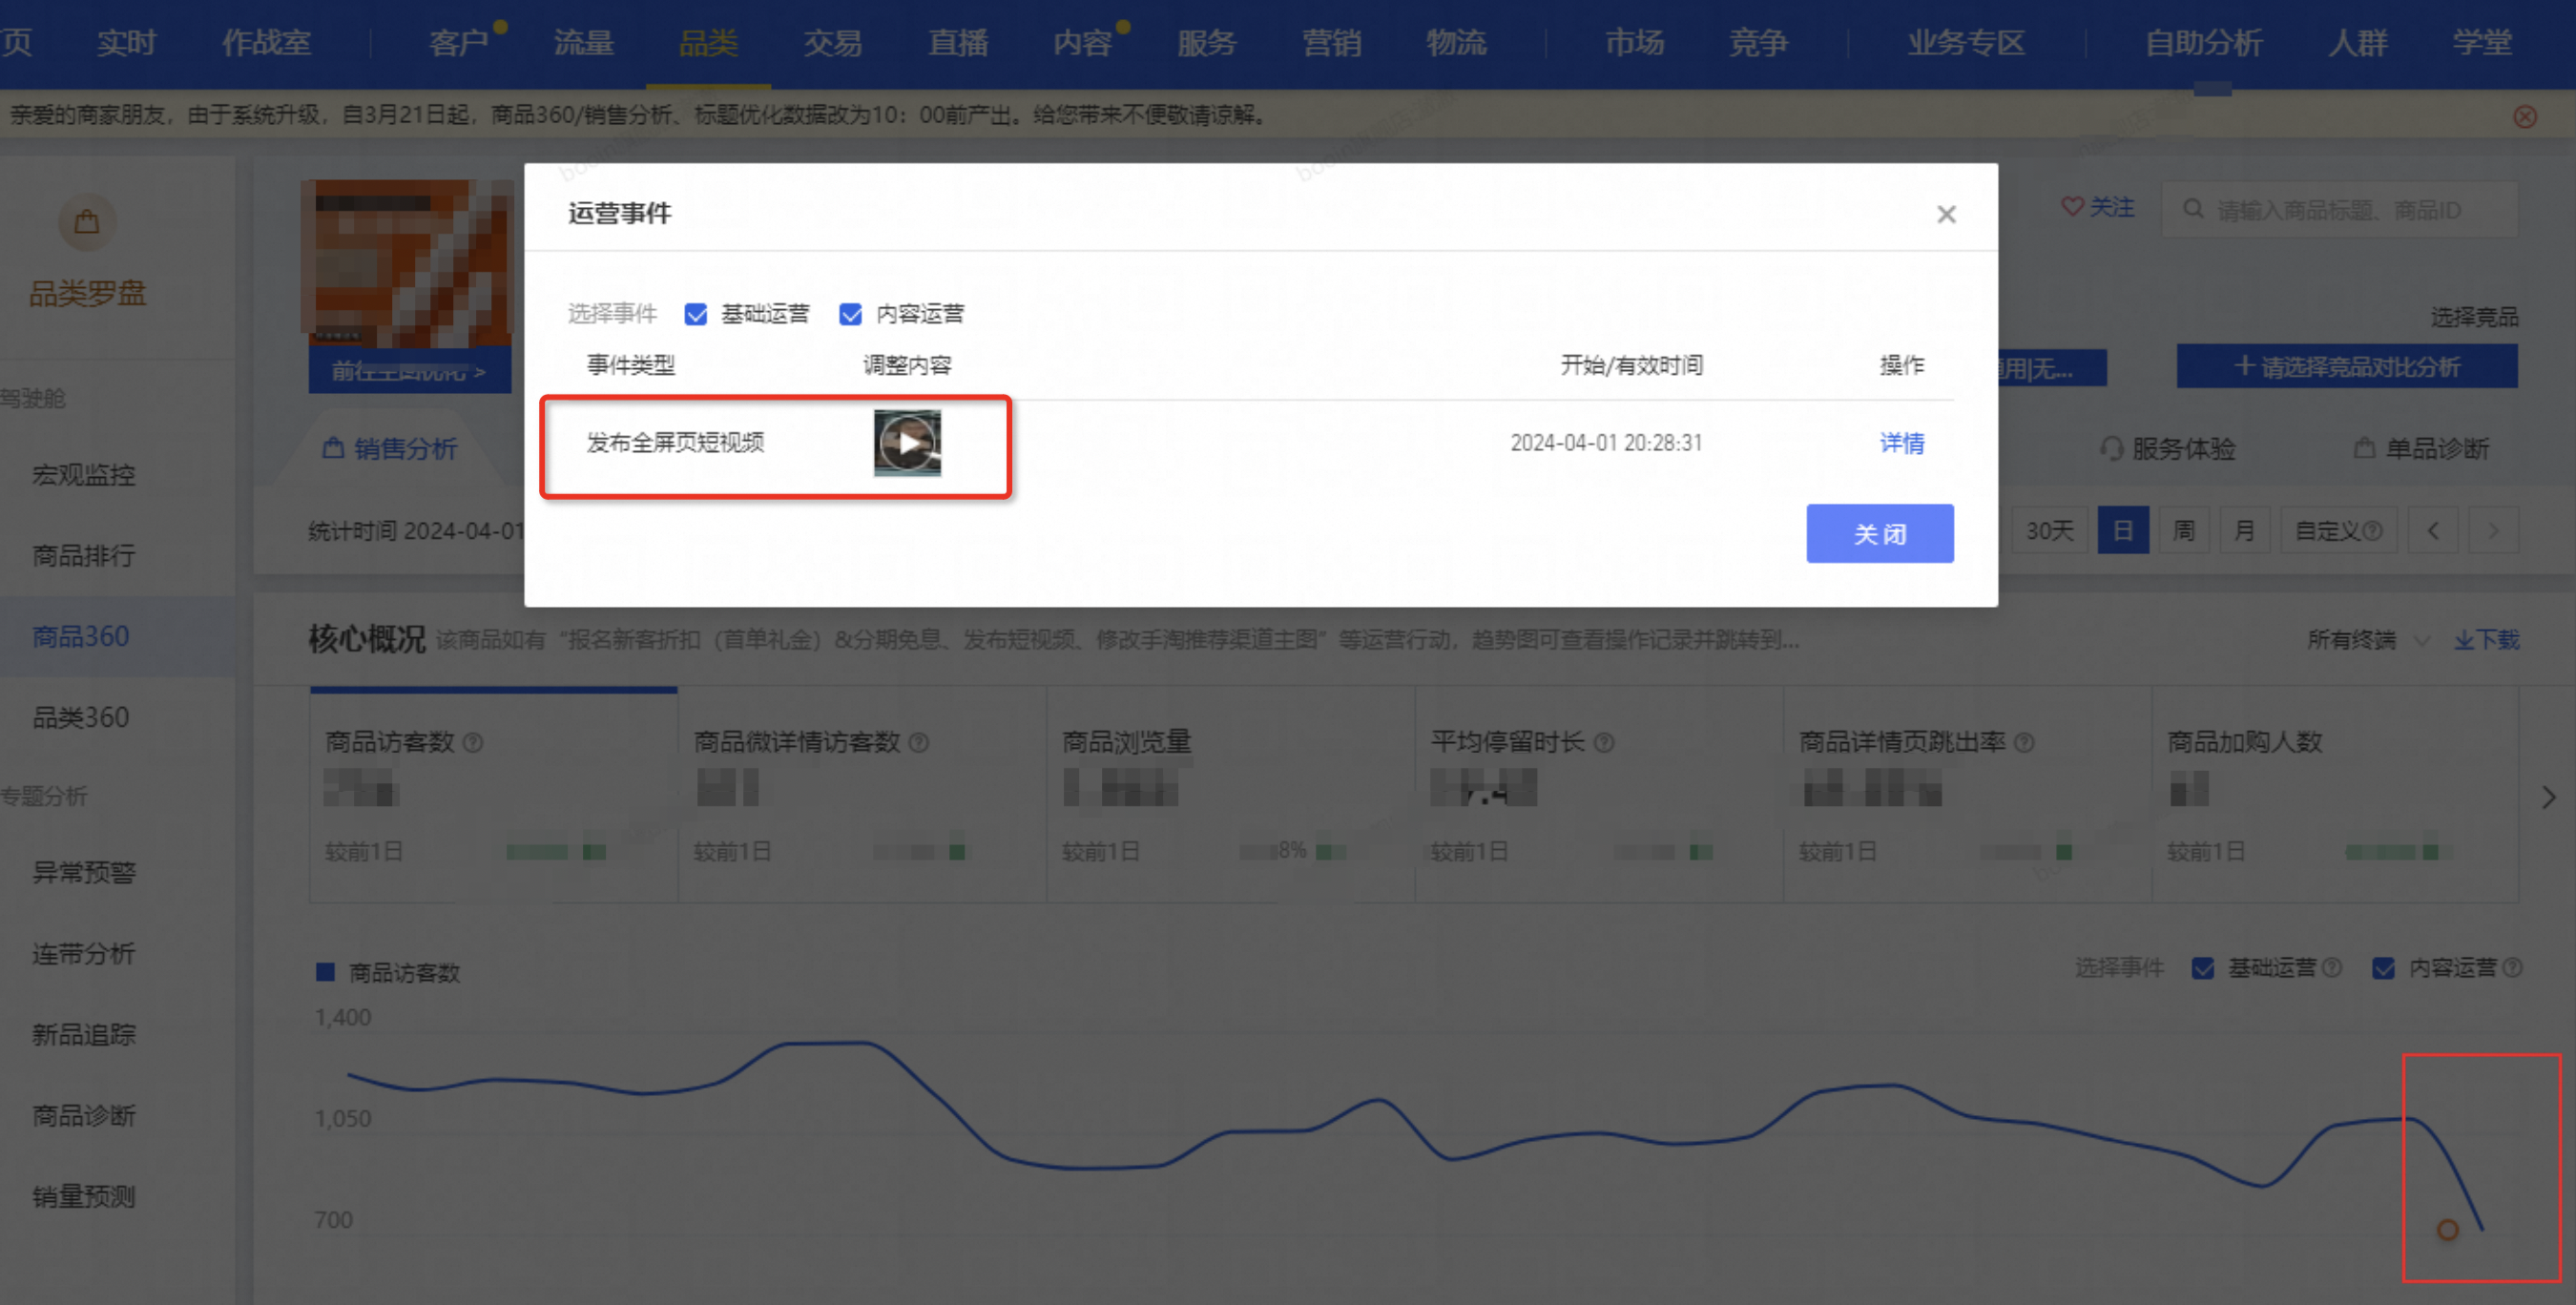Image resolution: width=2576 pixels, height=1305 pixels.
Task: Select the 平均停留时长 metric card
Action: click(x=1599, y=795)
